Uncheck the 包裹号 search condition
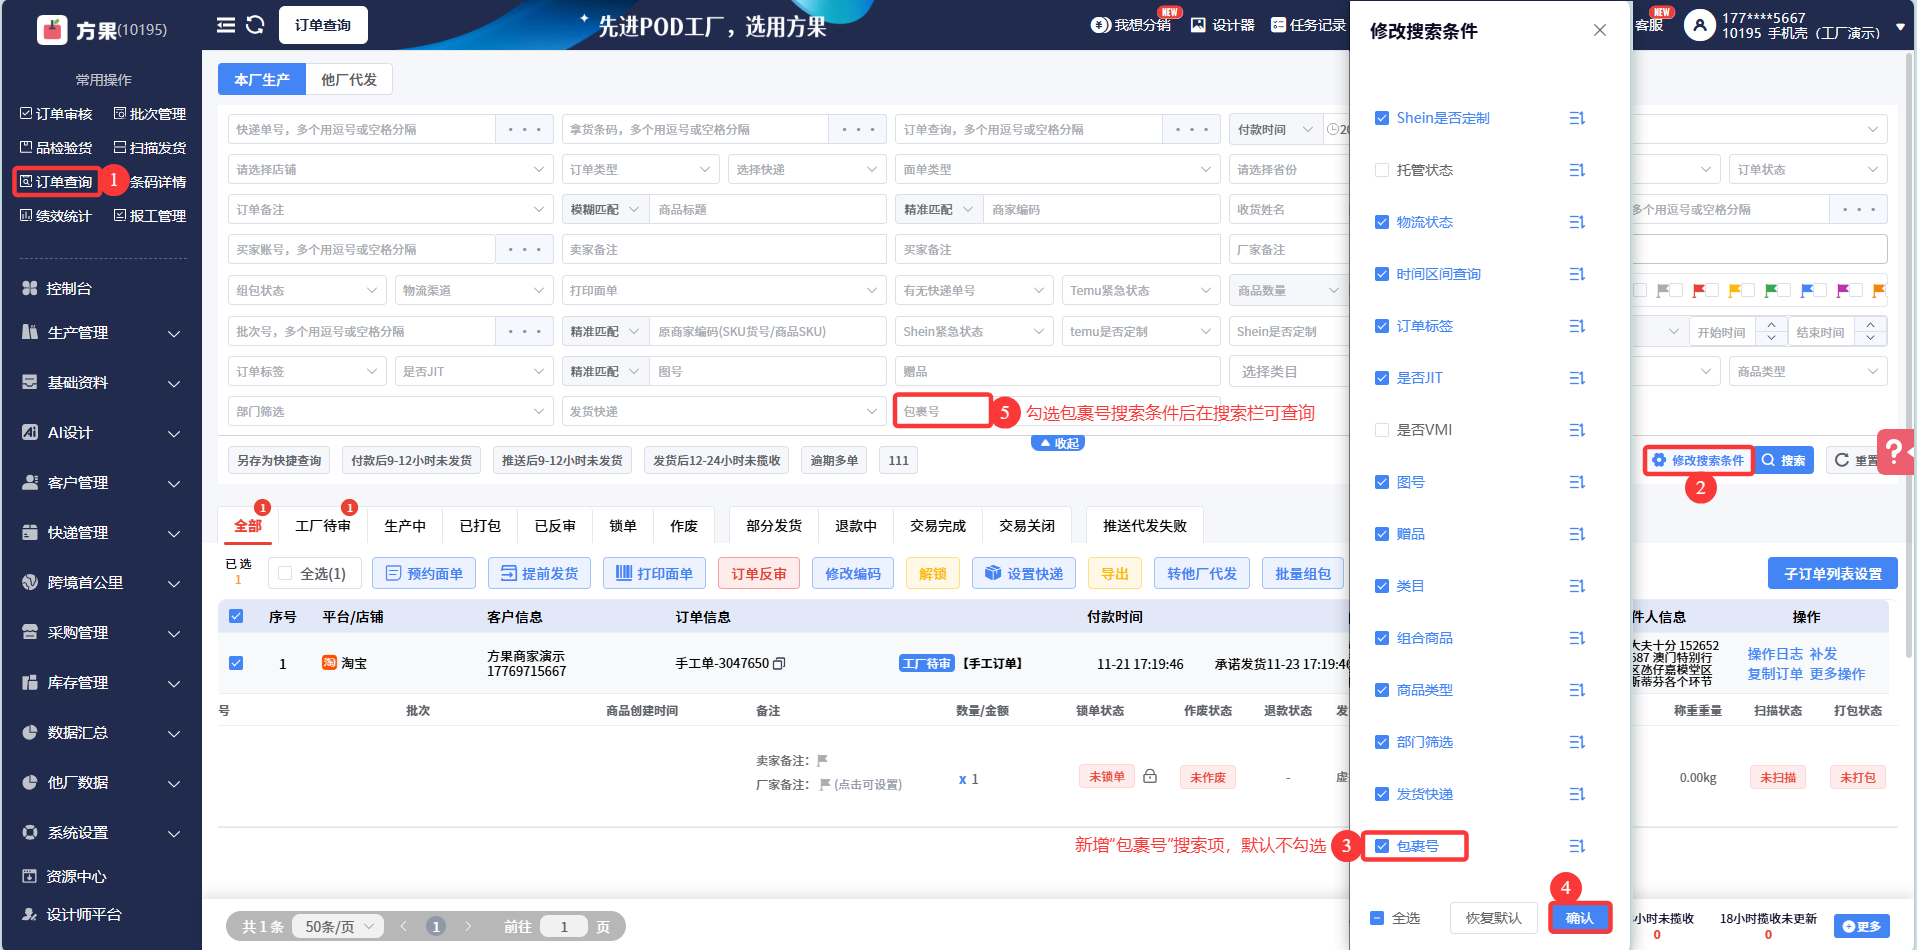 pos(1382,846)
